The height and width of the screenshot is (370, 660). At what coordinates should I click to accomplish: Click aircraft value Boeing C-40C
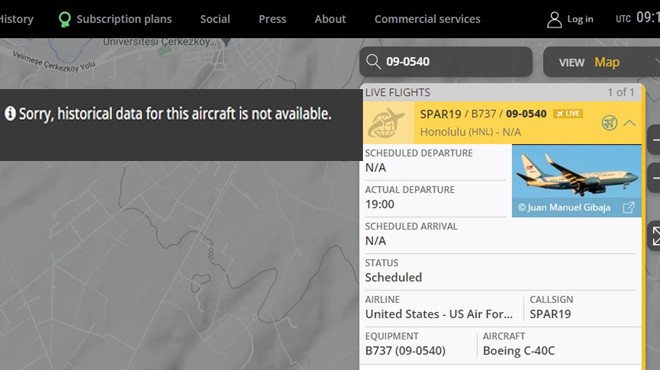[519, 351]
